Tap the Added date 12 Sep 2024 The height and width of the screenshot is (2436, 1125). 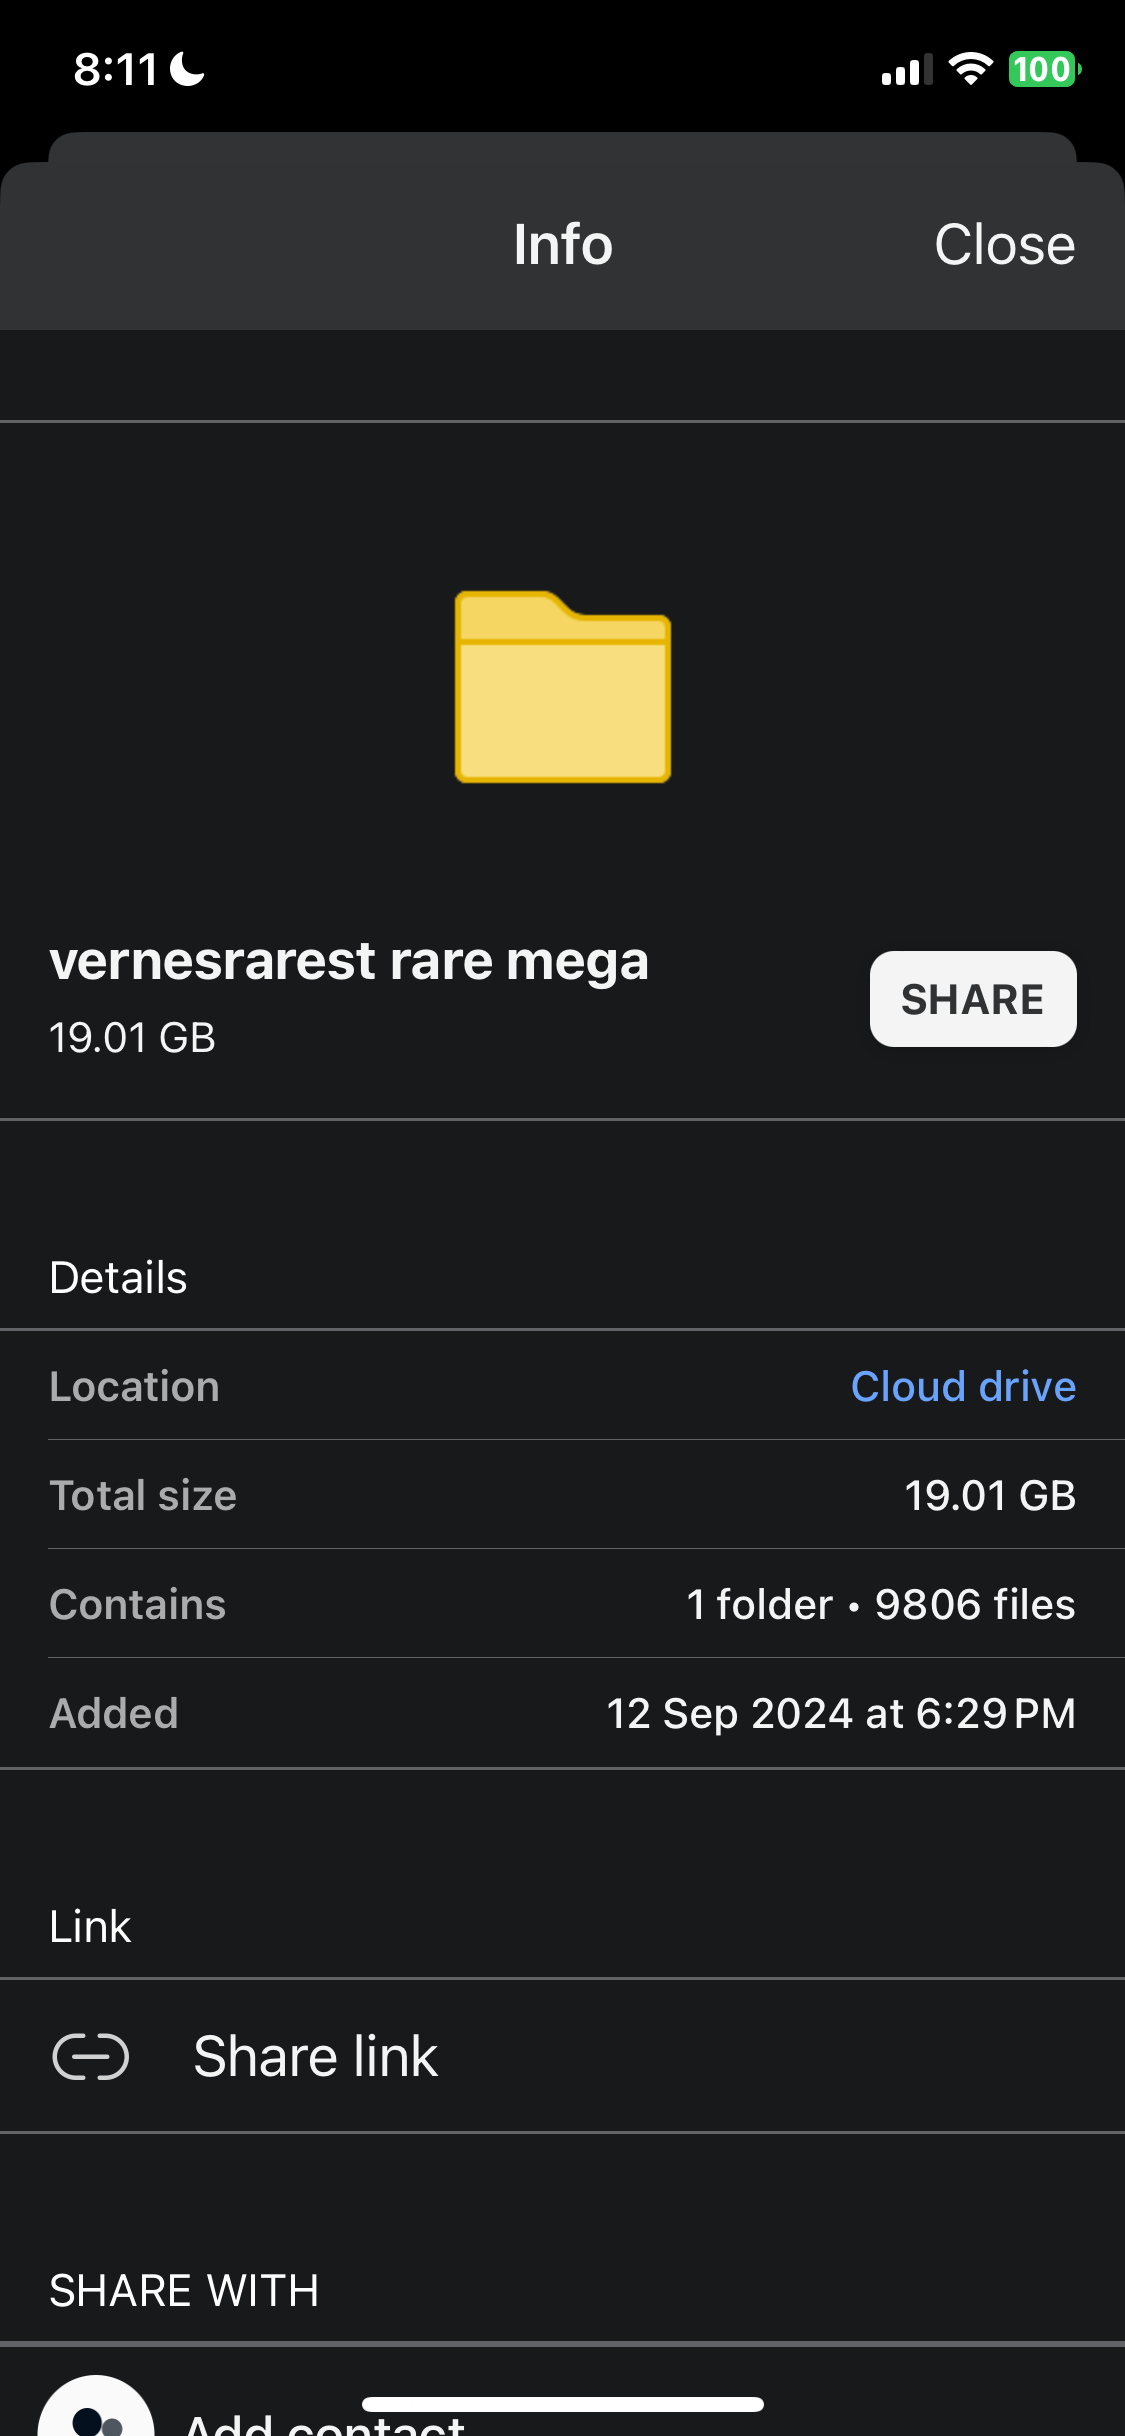click(840, 1714)
